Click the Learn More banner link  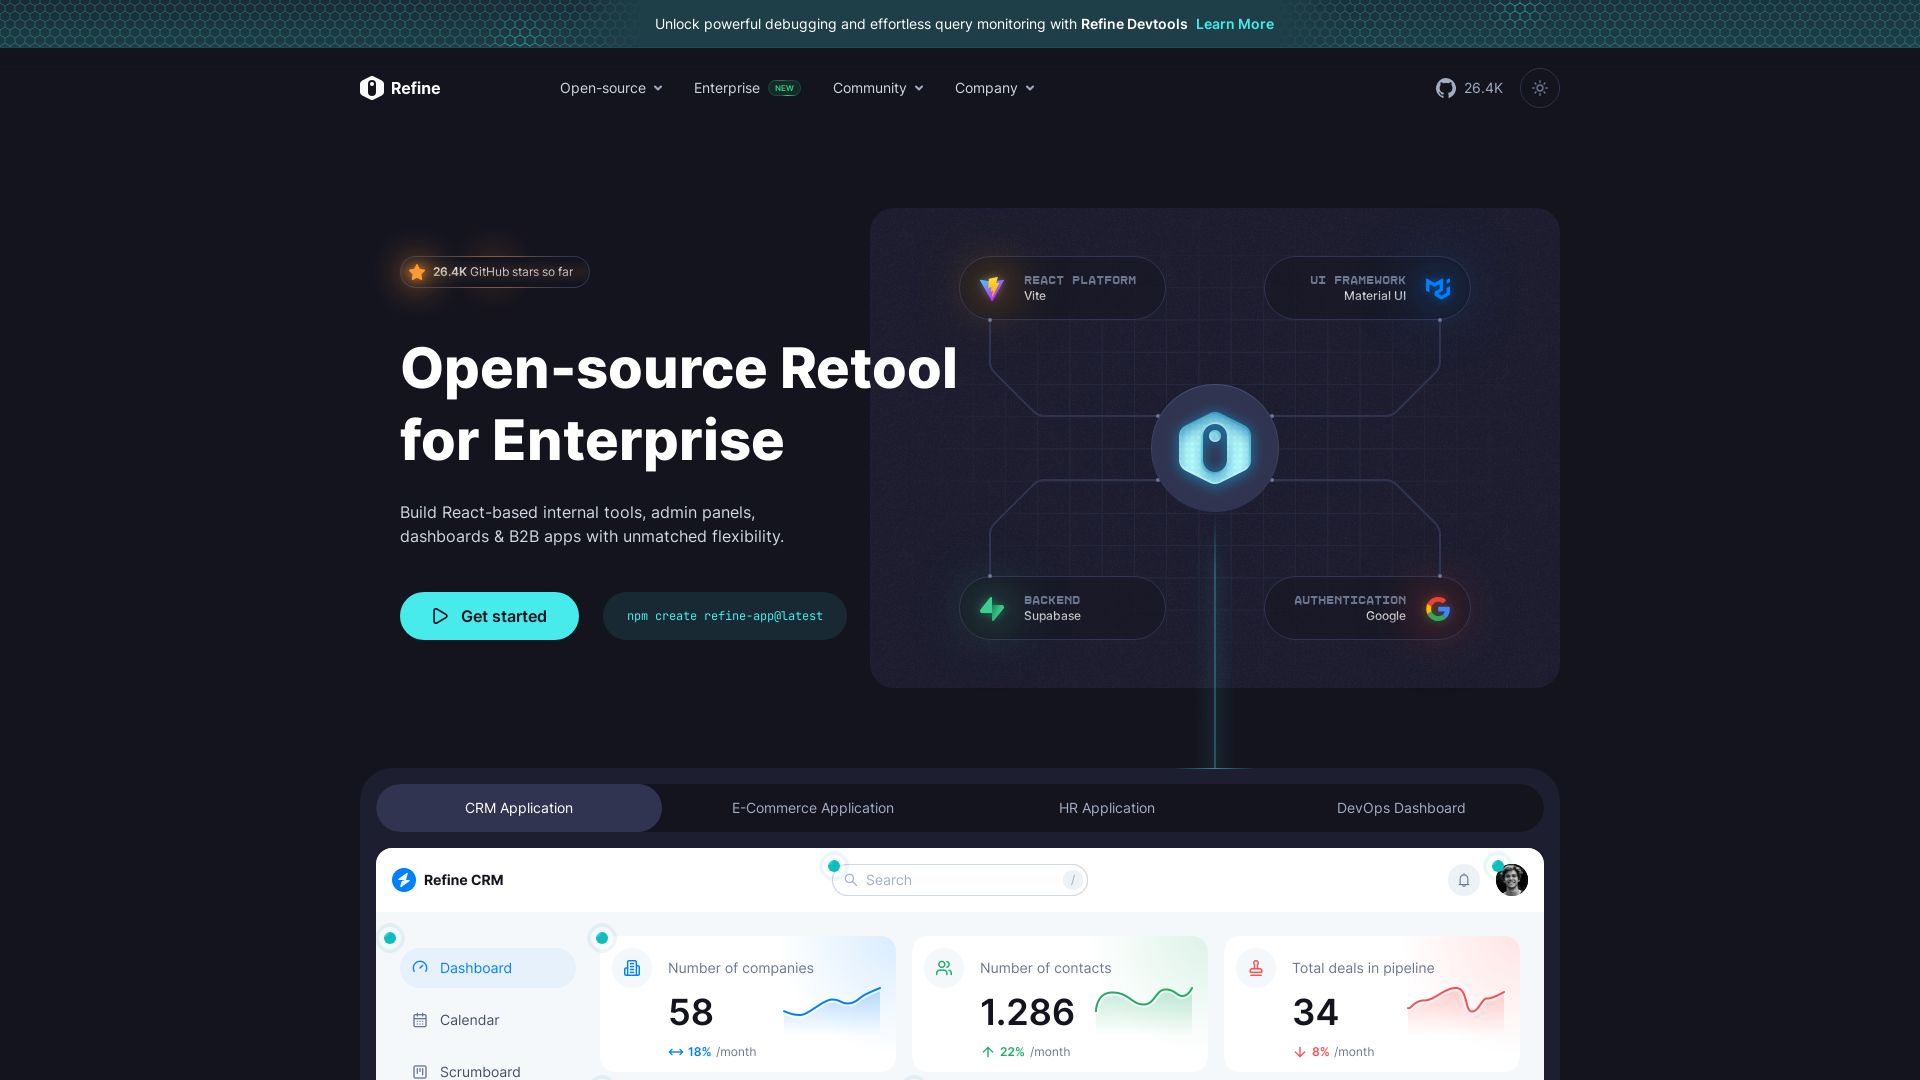pyautogui.click(x=1234, y=24)
